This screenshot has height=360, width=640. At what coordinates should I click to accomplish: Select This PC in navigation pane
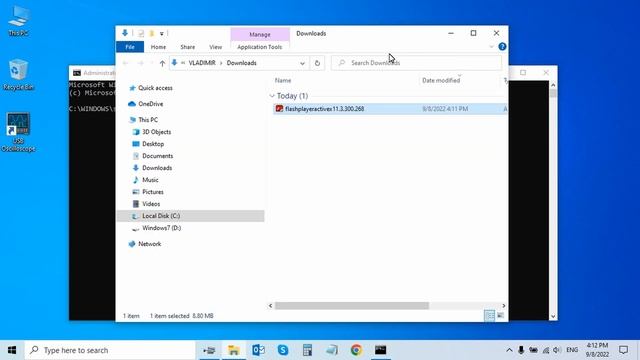(x=148, y=120)
